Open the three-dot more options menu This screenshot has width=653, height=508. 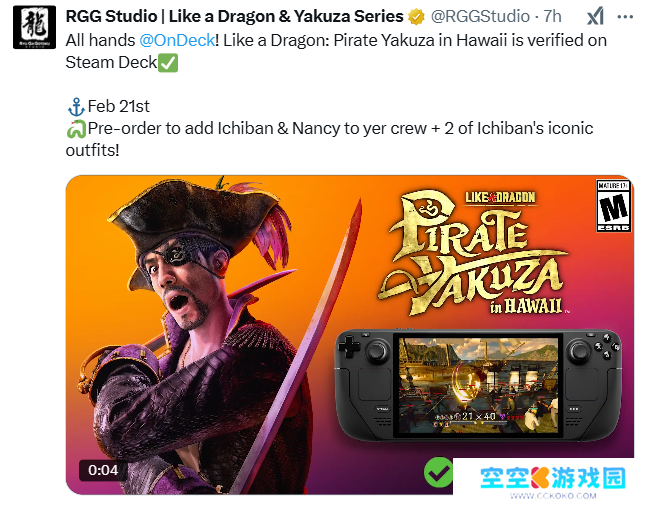coord(626,16)
